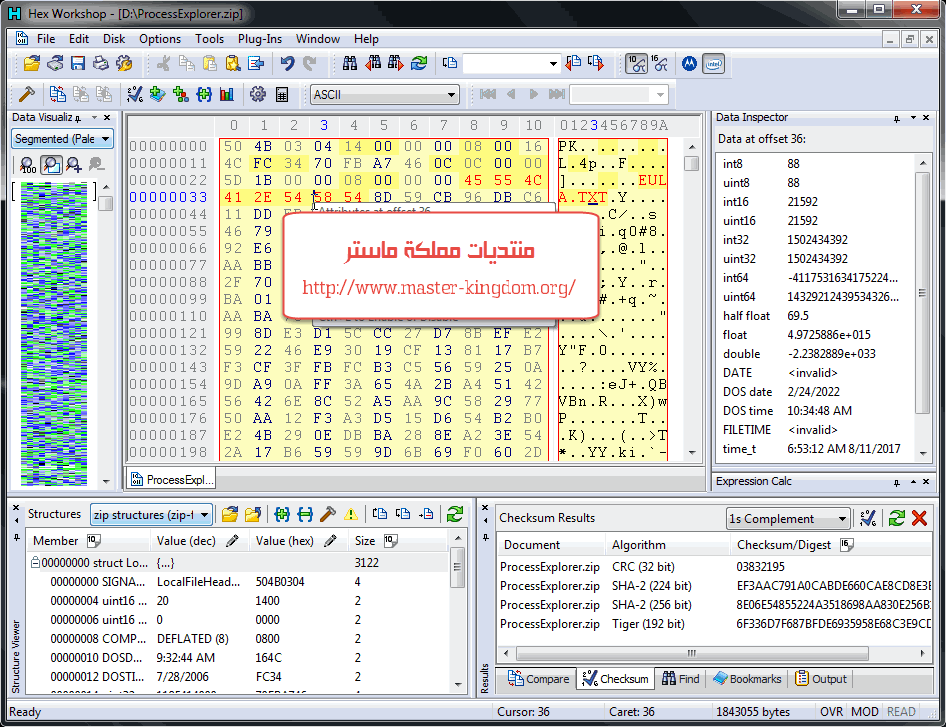Open the Data Visualizer panel options arrow
Image resolution: width=946 pixels, height=727 pixels.
[x=94, y=118]
